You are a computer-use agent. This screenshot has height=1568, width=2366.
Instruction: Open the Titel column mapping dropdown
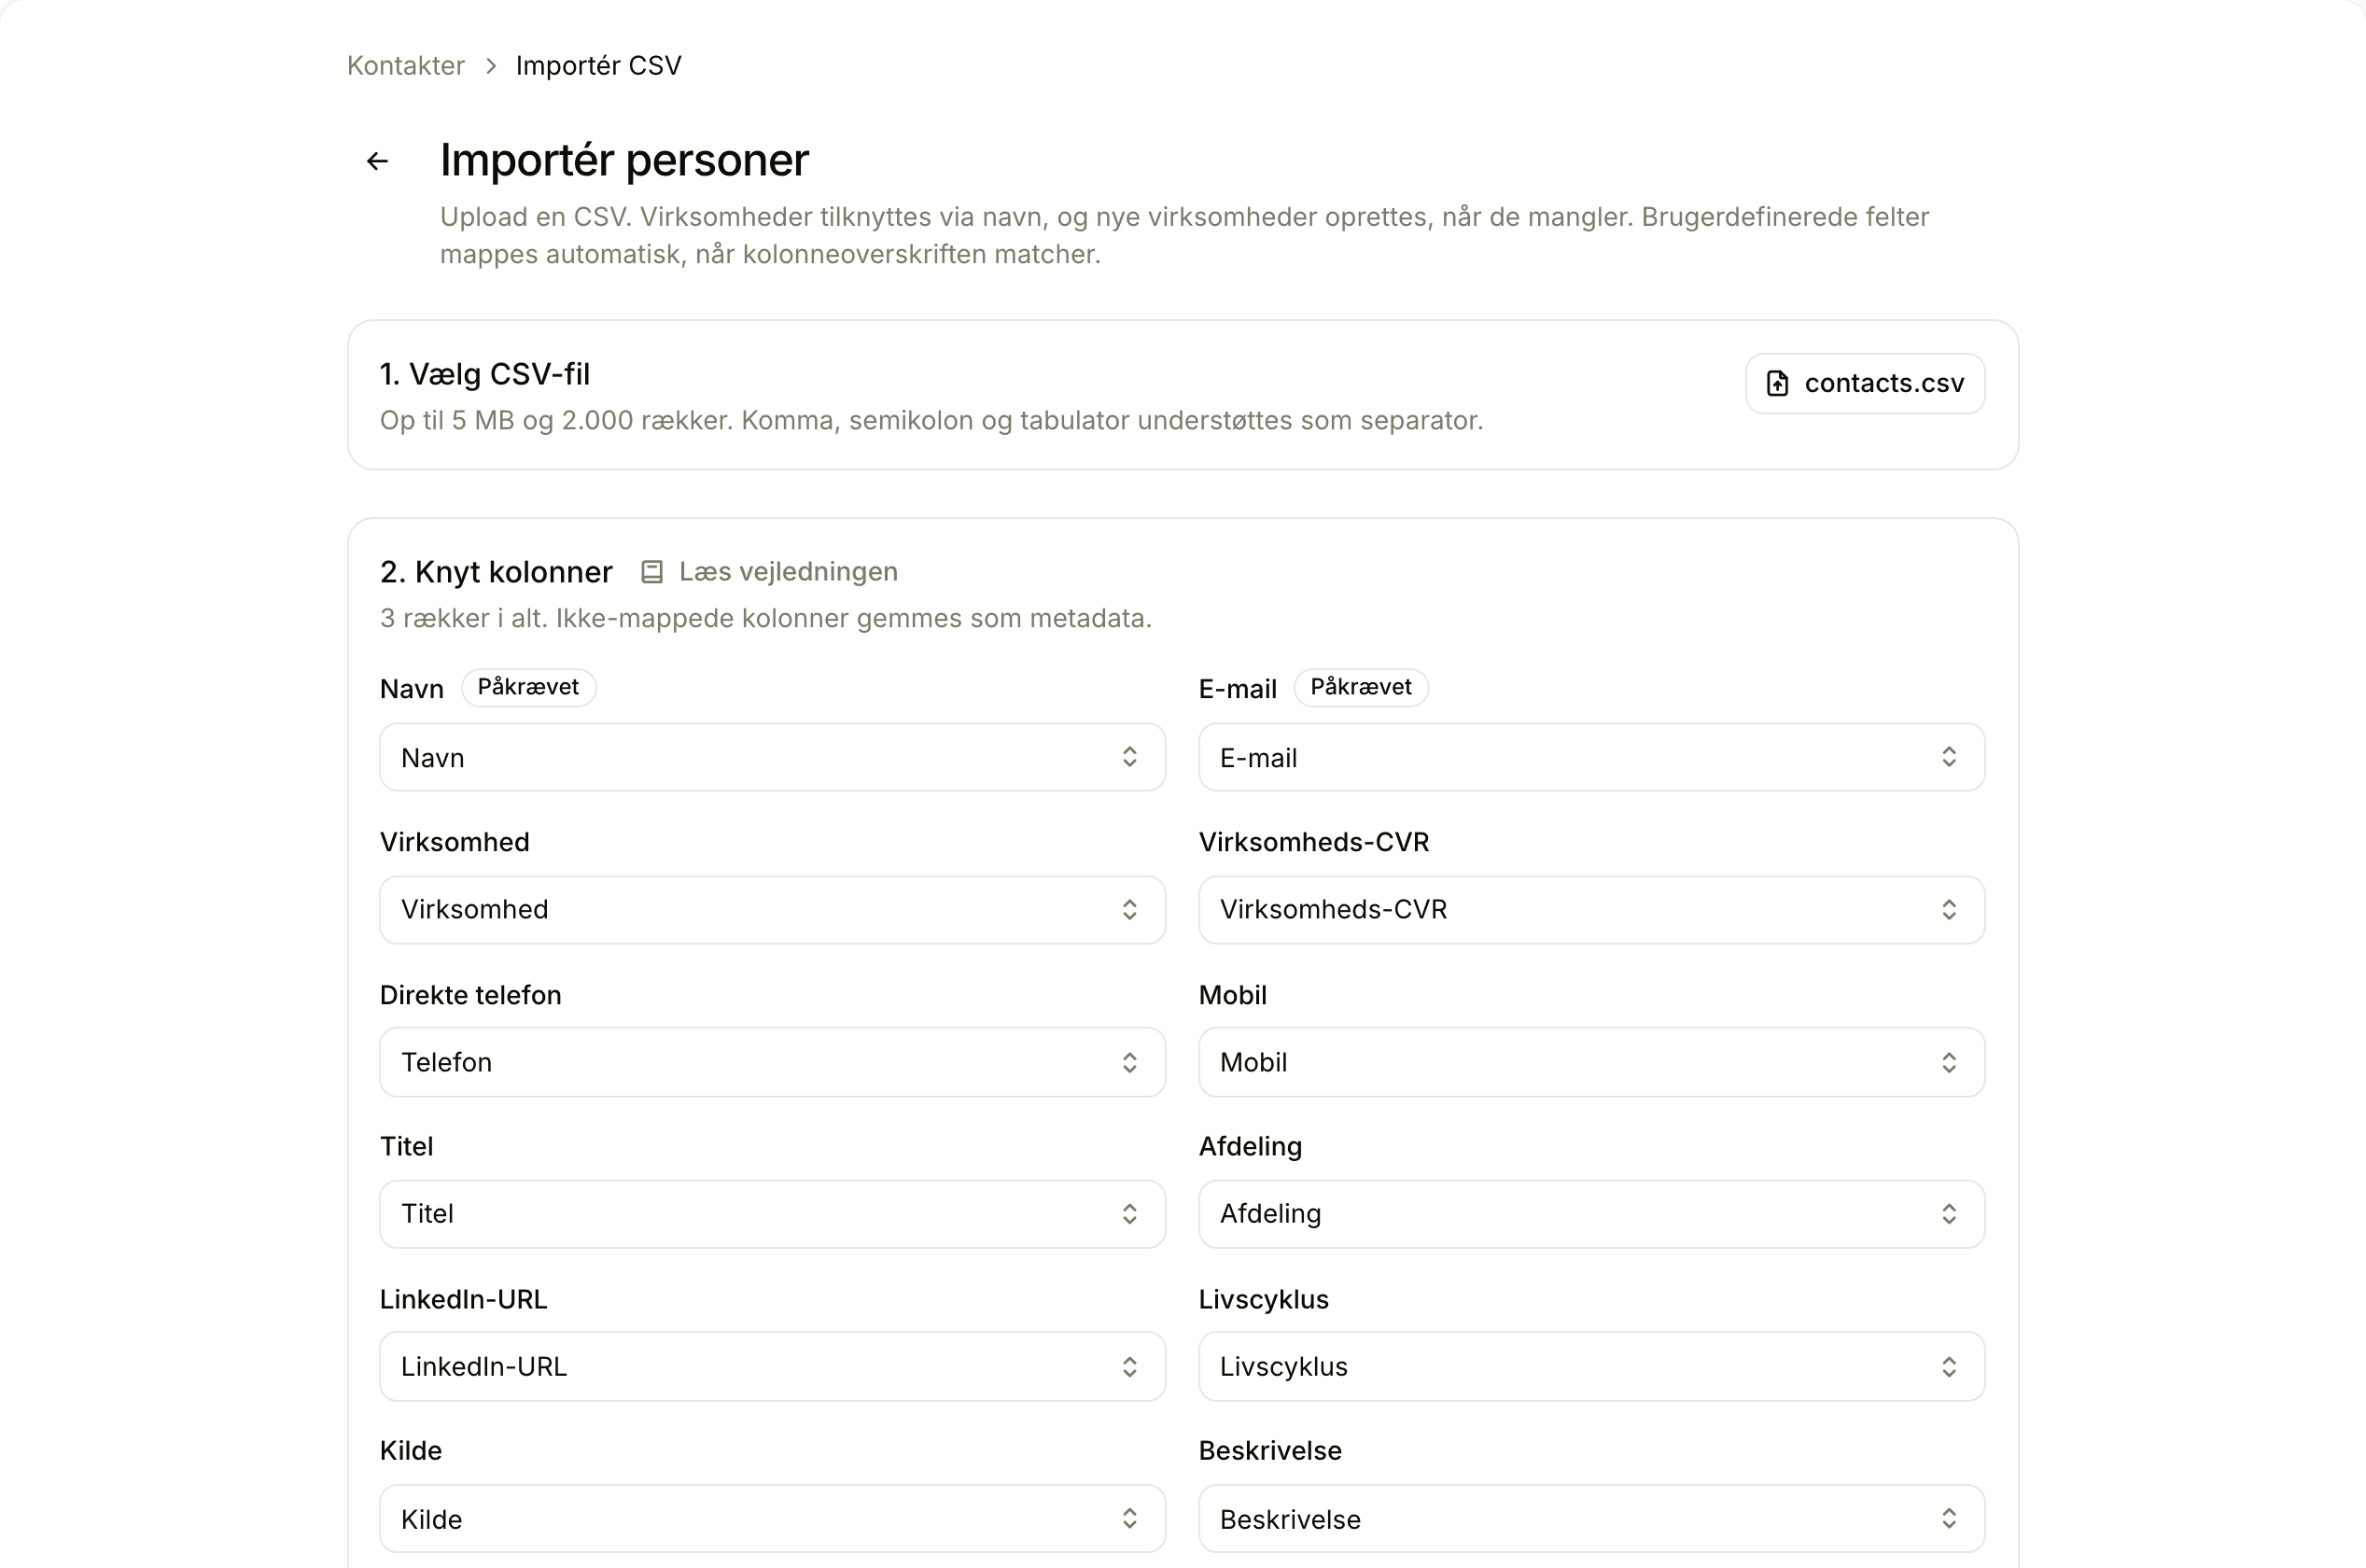(772, 1214)
